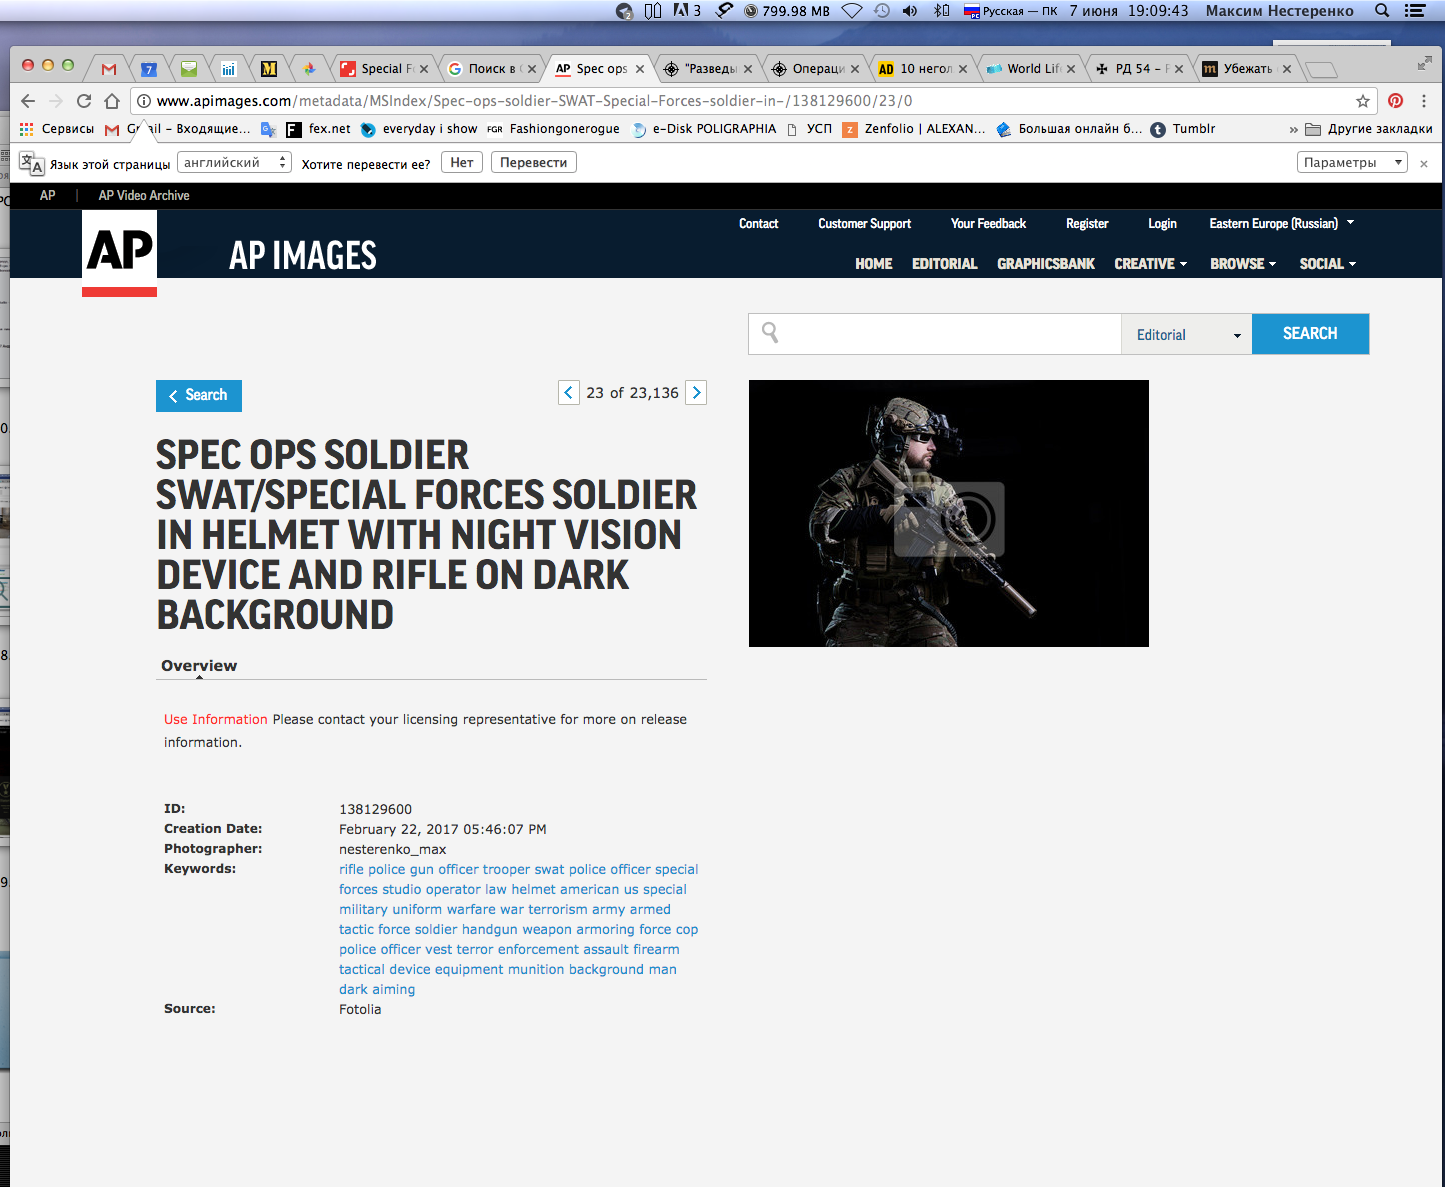Switch to the Special Forces tab

386,69
